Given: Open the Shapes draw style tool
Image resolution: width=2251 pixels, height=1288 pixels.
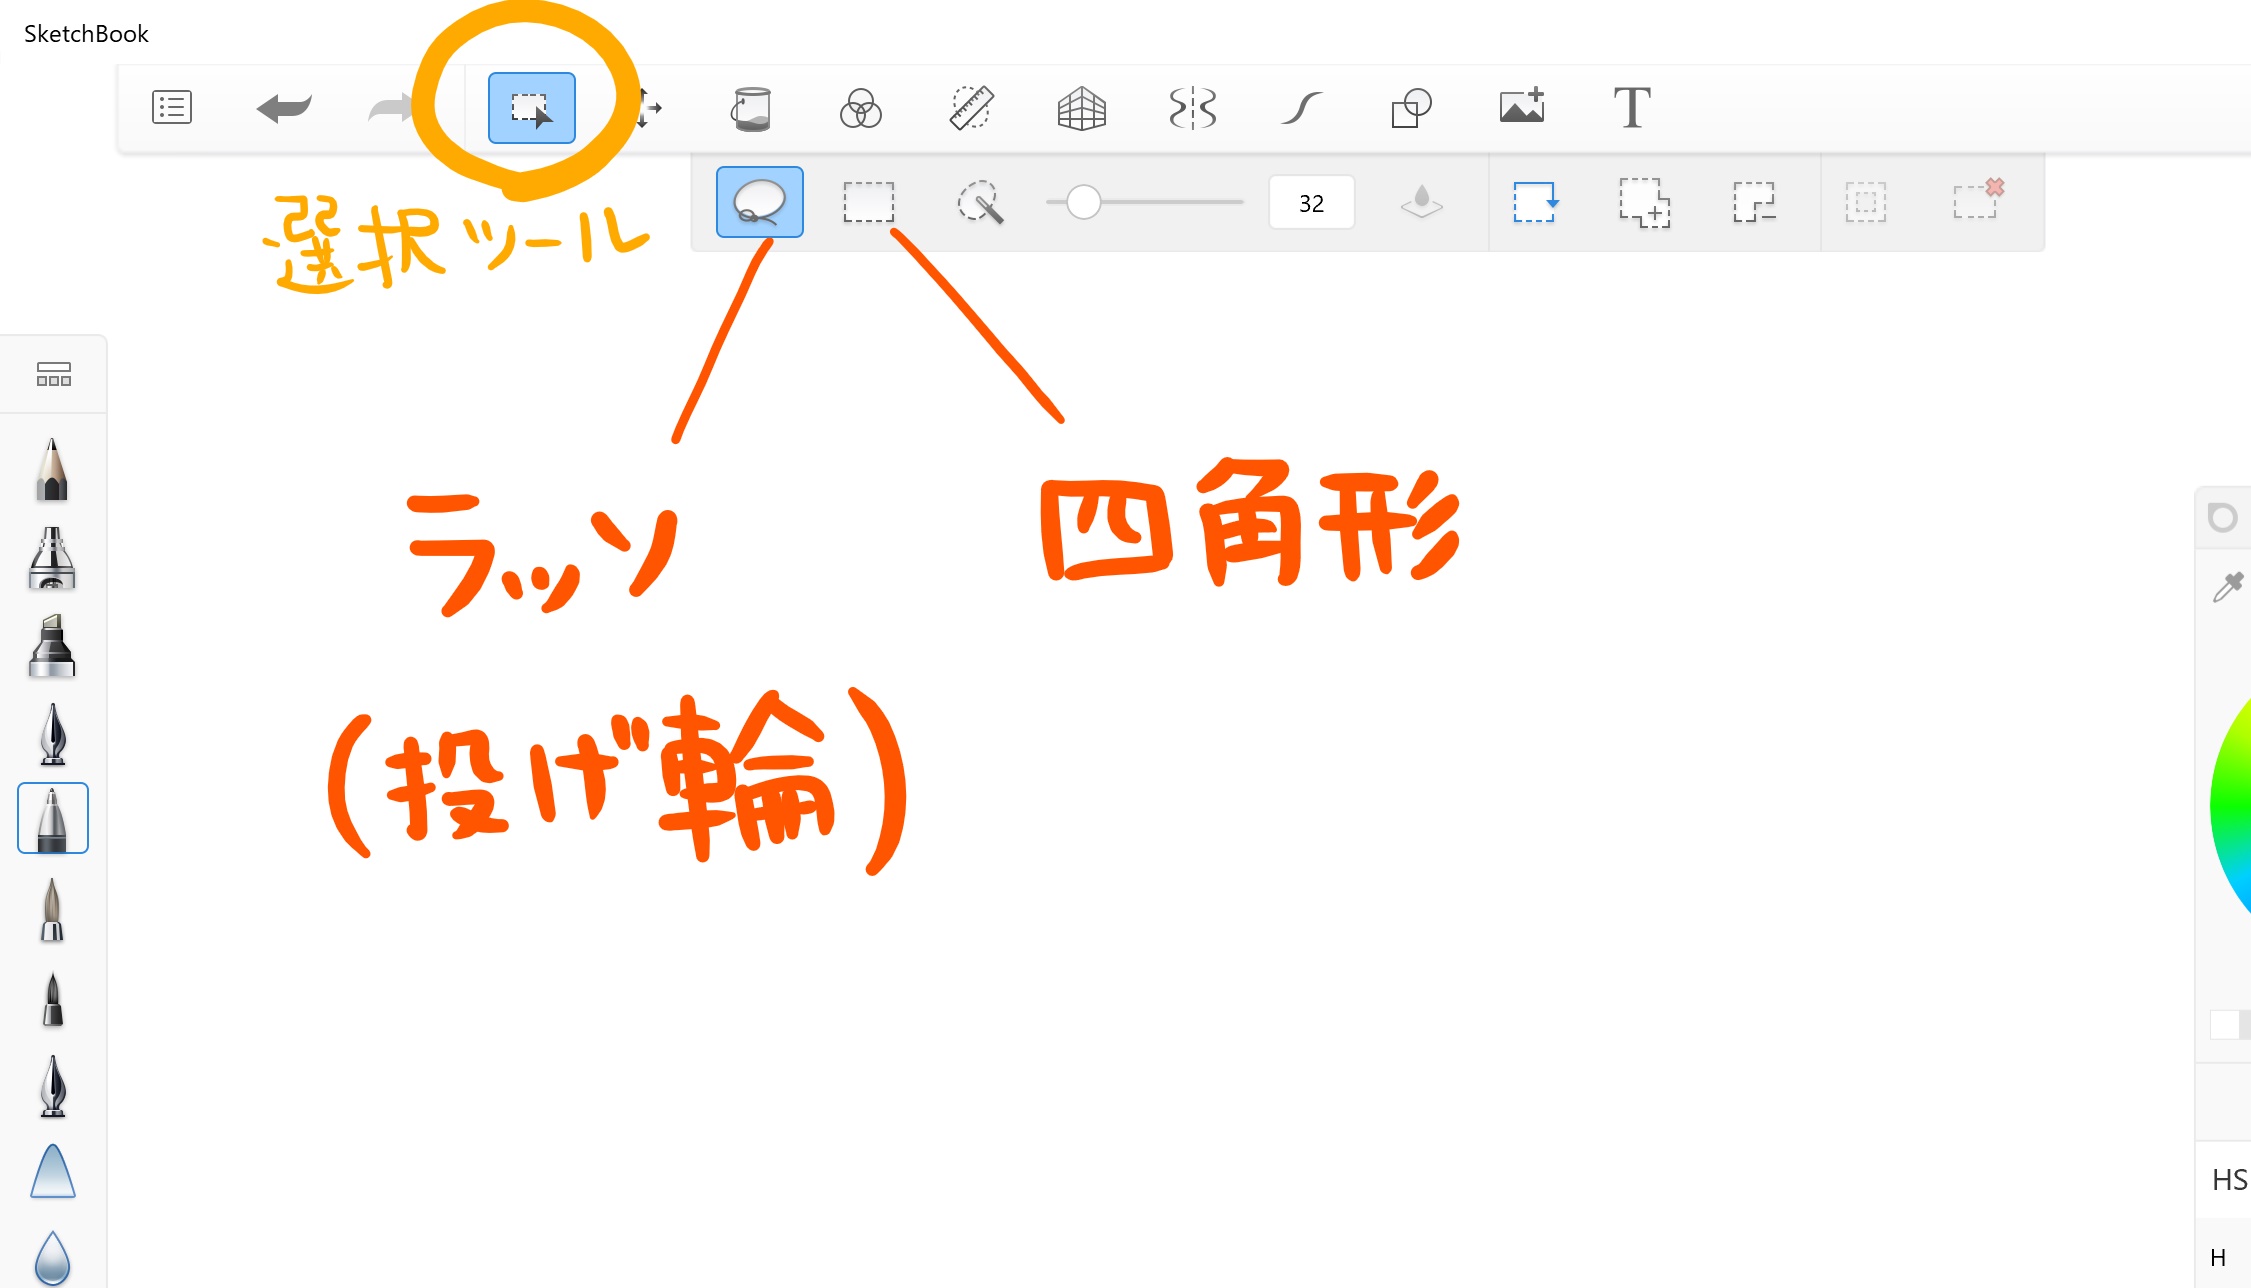Looking at the screenshot, I should (x=1411, y=108).
